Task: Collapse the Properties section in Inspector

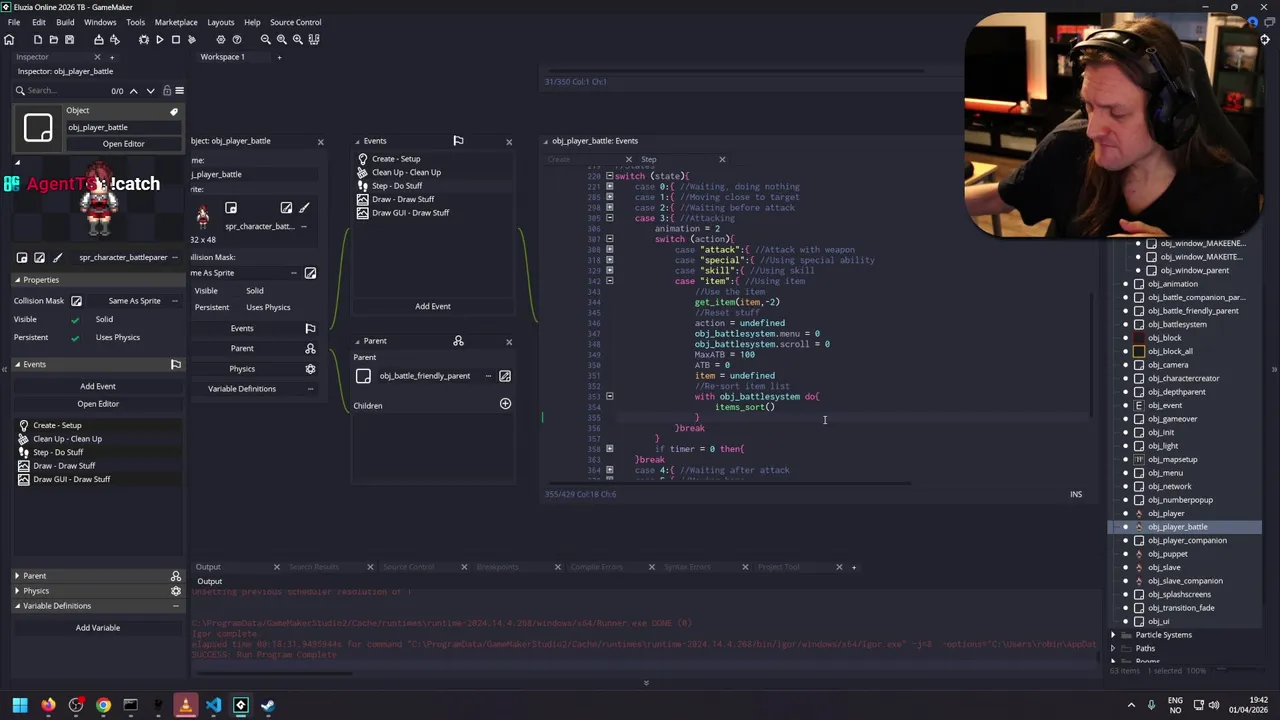Action: [17, 280]
